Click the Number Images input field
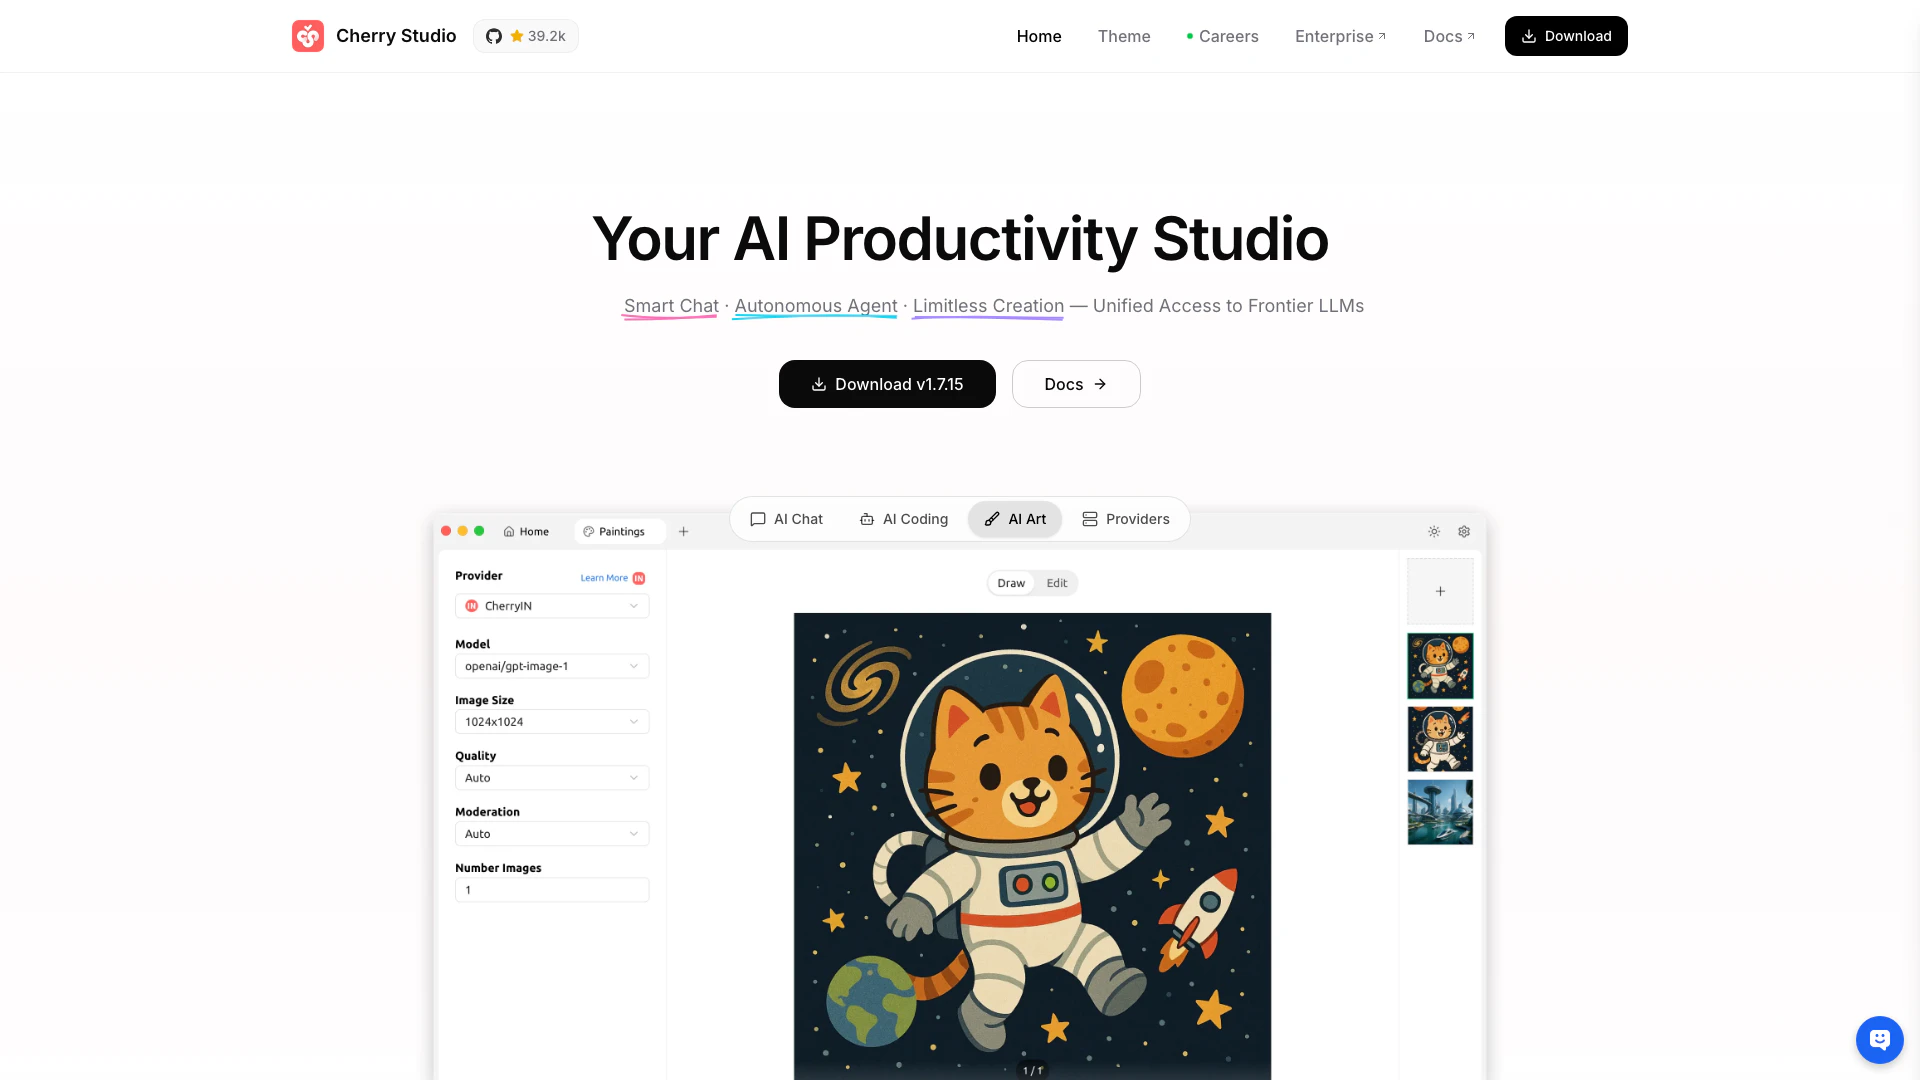 (552, 890)
